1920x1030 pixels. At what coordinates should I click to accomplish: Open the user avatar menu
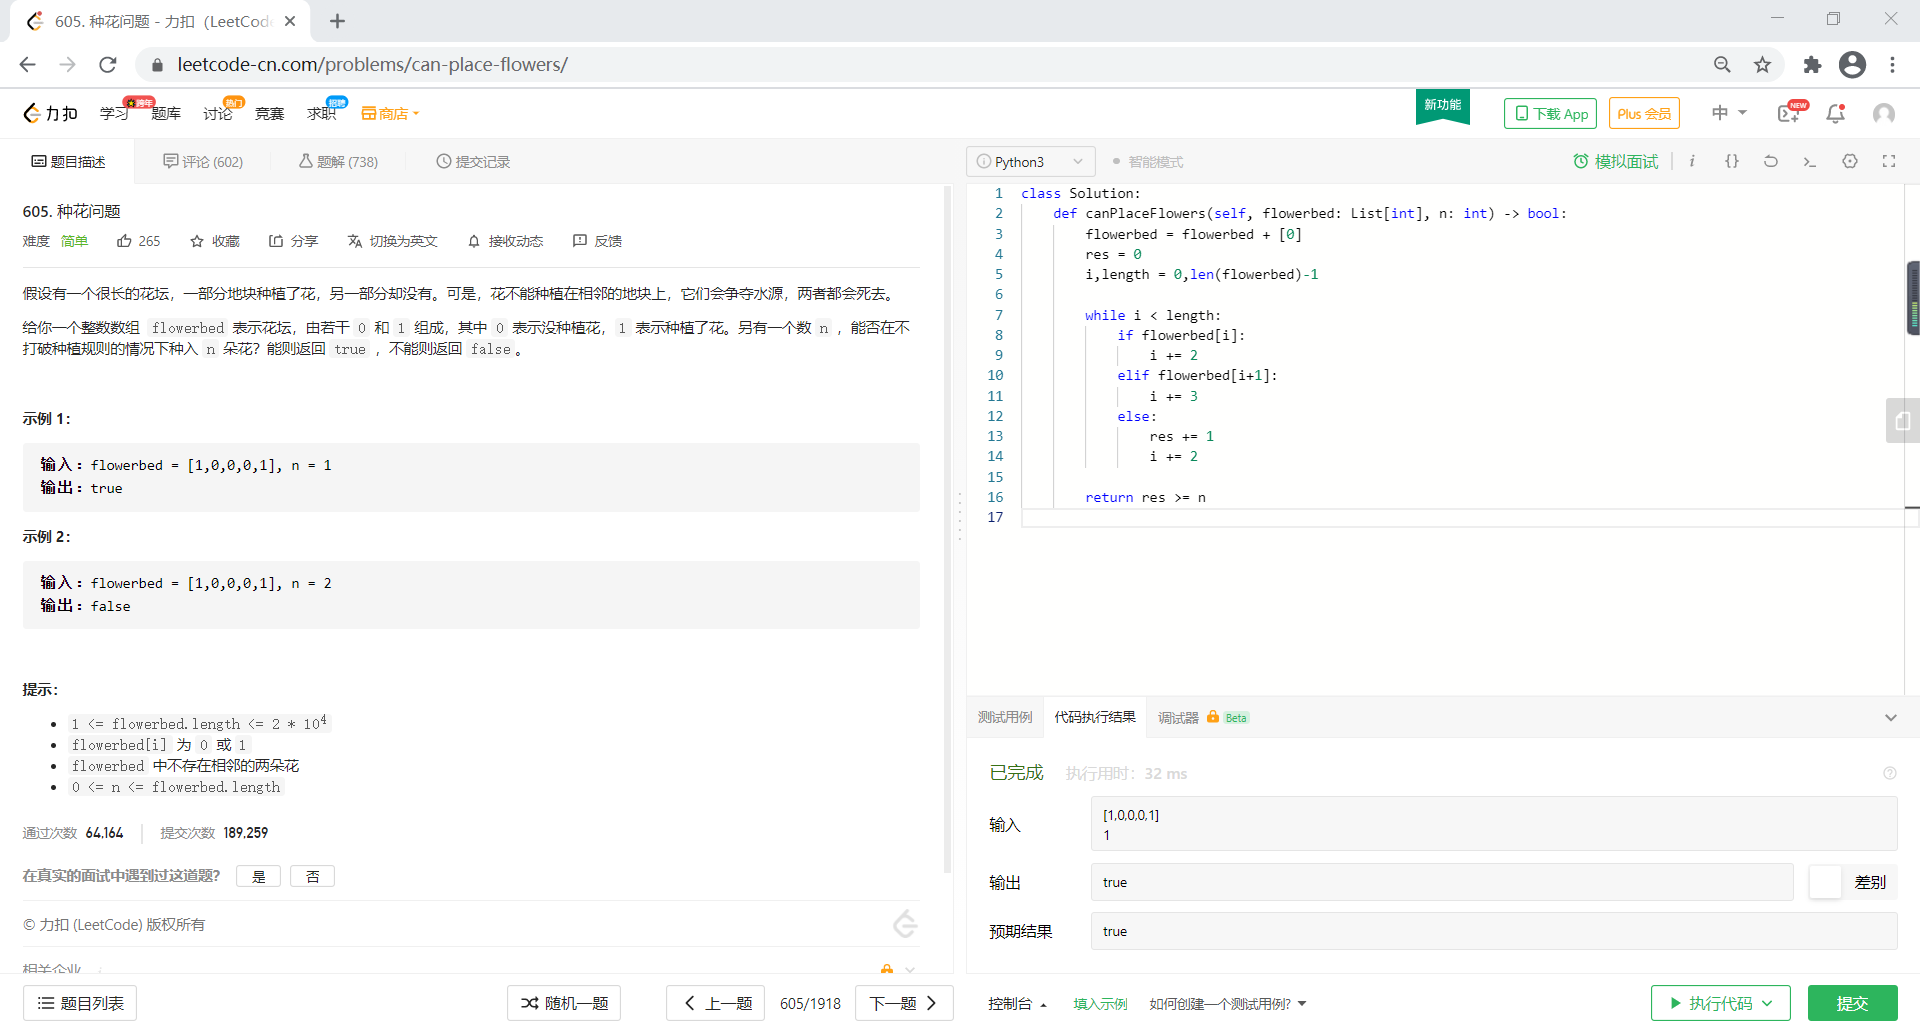point(1884,114)
